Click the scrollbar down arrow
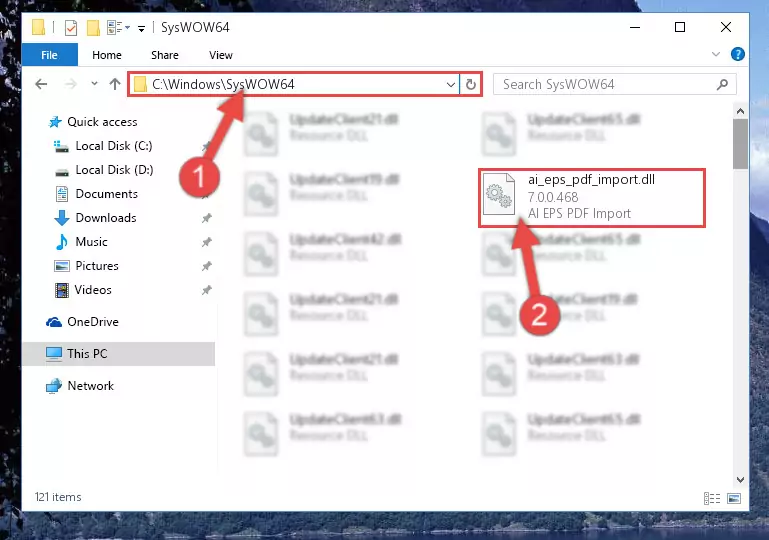The image size is (769, 540). coord(740,479)
